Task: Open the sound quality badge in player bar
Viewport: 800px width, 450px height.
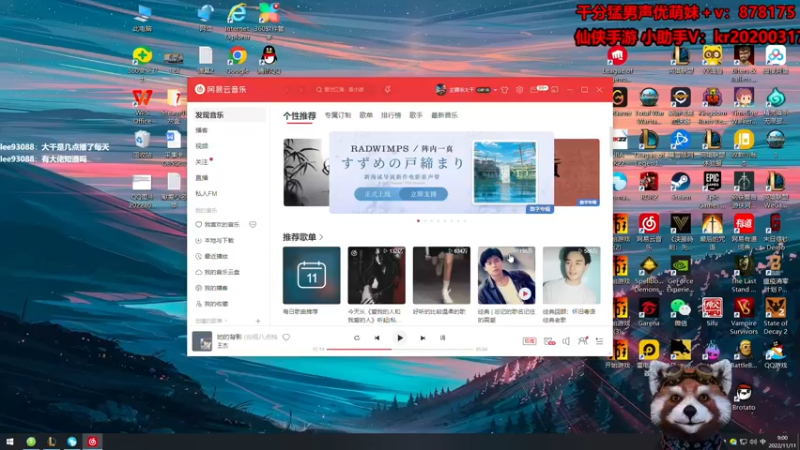Action: (x=529, y=341)
